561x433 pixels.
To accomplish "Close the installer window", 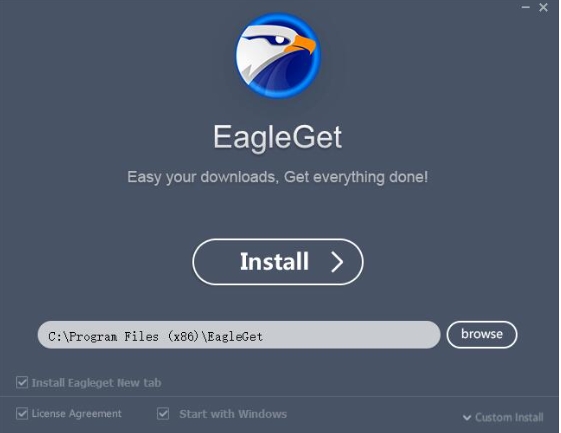I will 543,7.
